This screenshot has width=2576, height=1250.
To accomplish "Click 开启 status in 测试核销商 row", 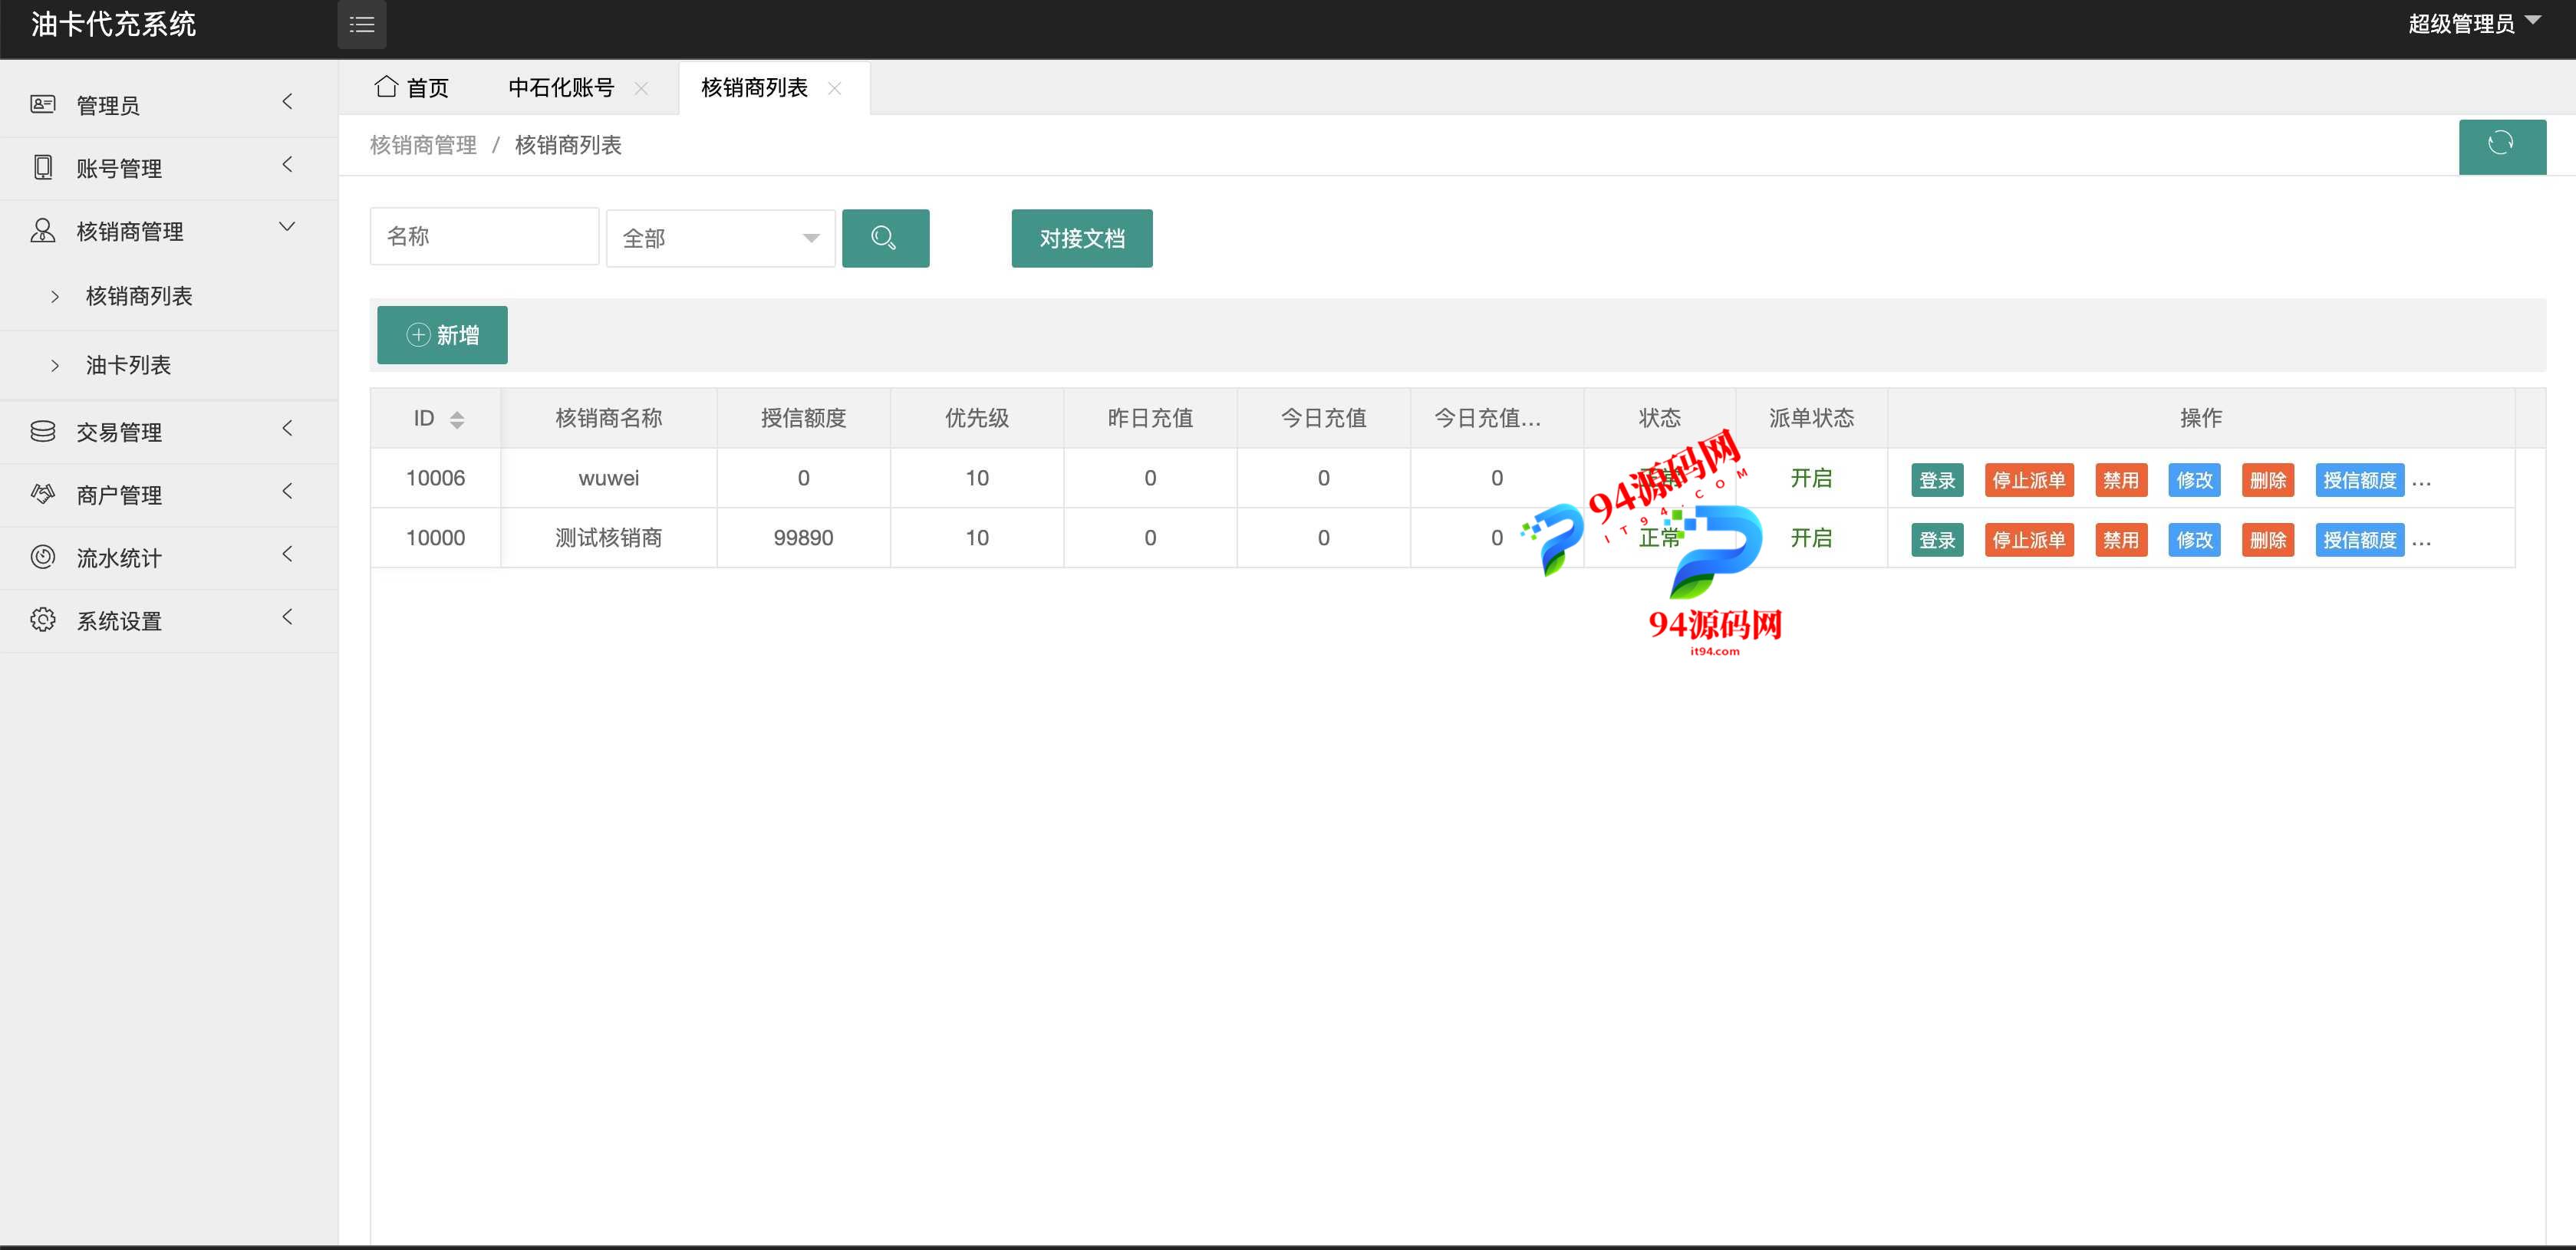I will point(1811,538).
